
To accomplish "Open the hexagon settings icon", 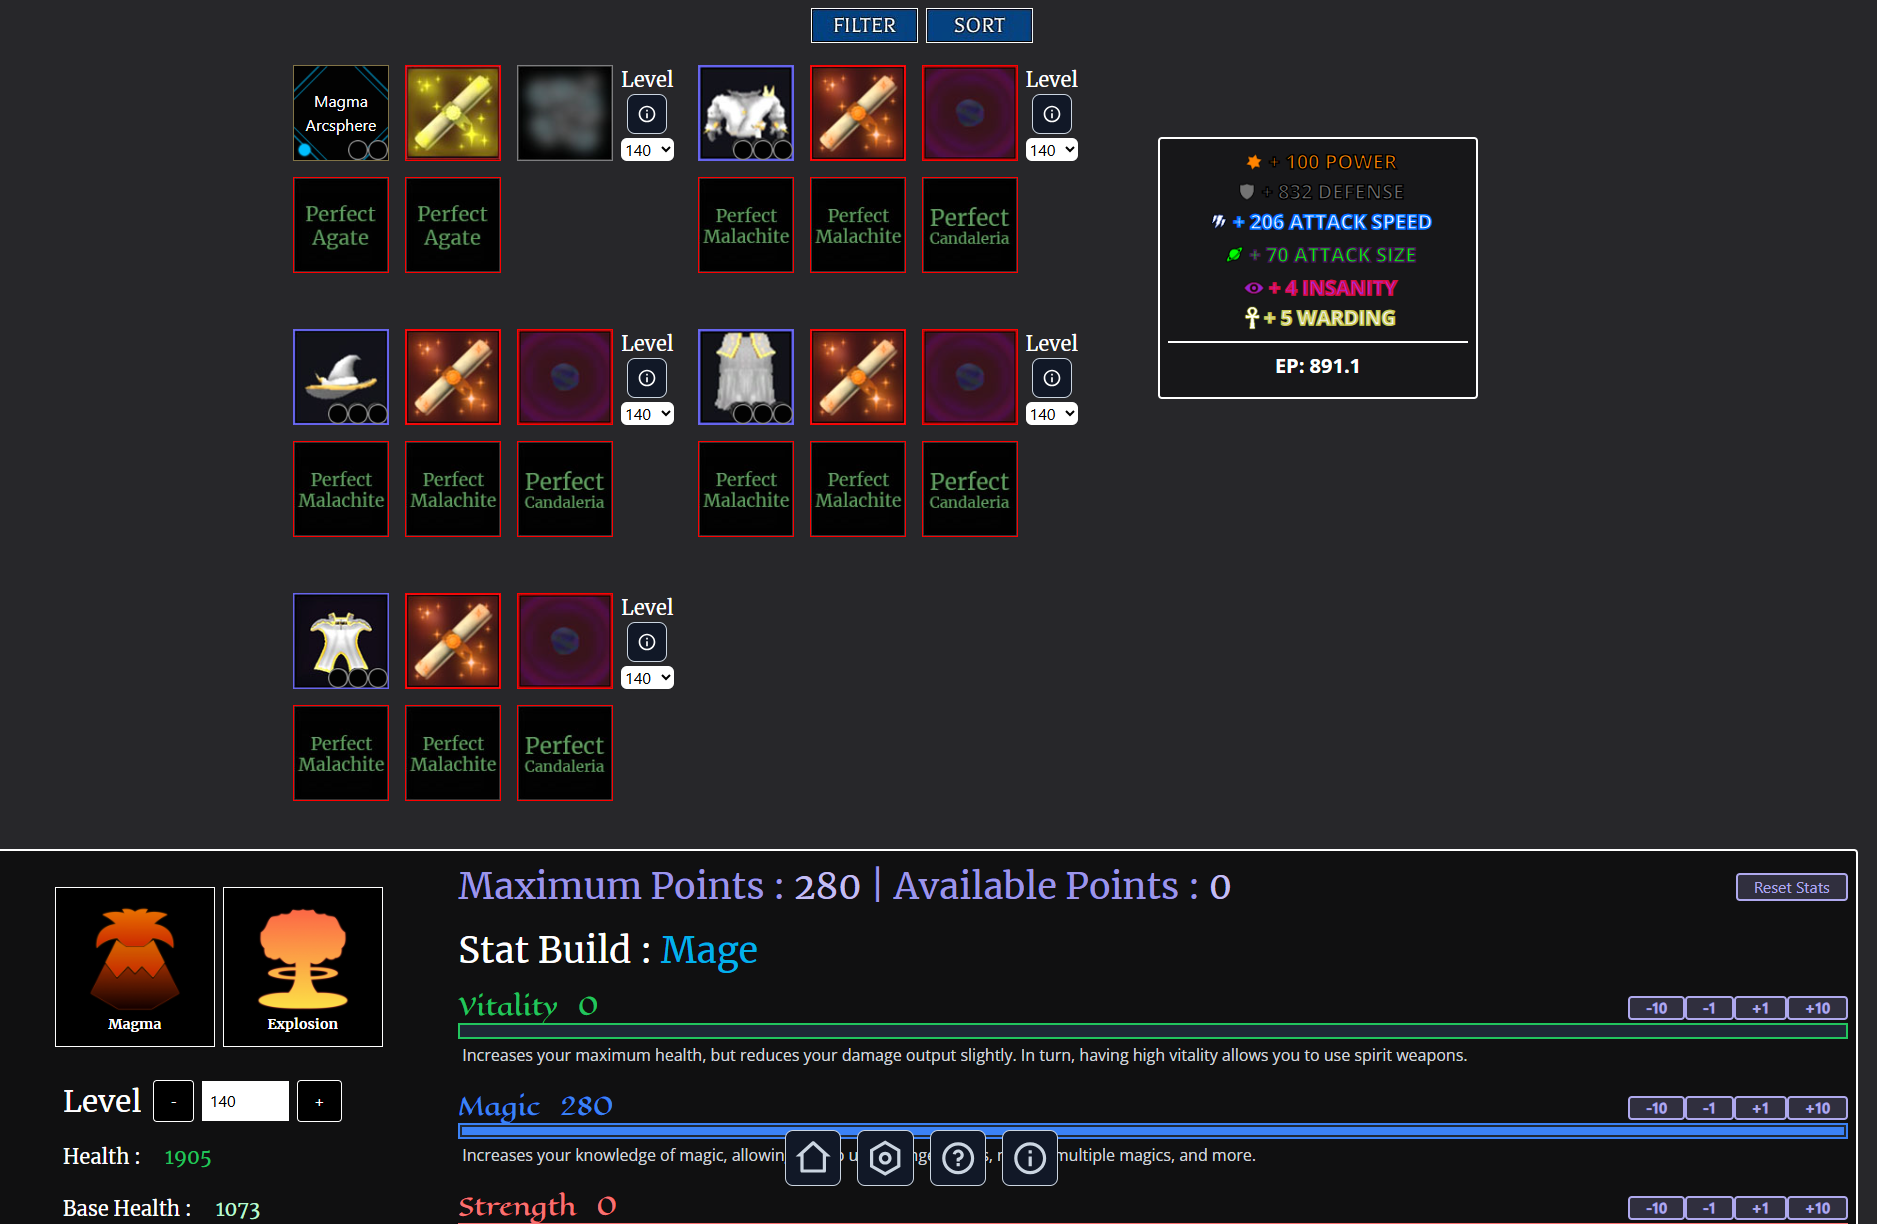I will (885, 1158).
